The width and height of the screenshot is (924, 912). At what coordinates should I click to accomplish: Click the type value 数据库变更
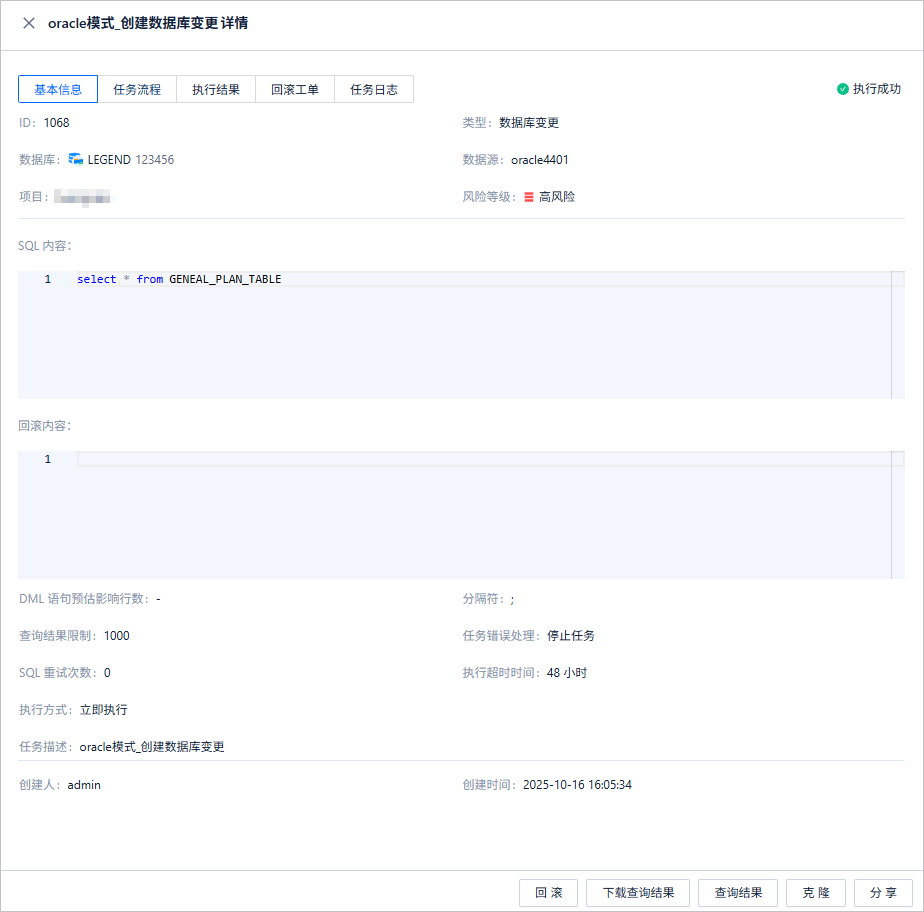529,123
